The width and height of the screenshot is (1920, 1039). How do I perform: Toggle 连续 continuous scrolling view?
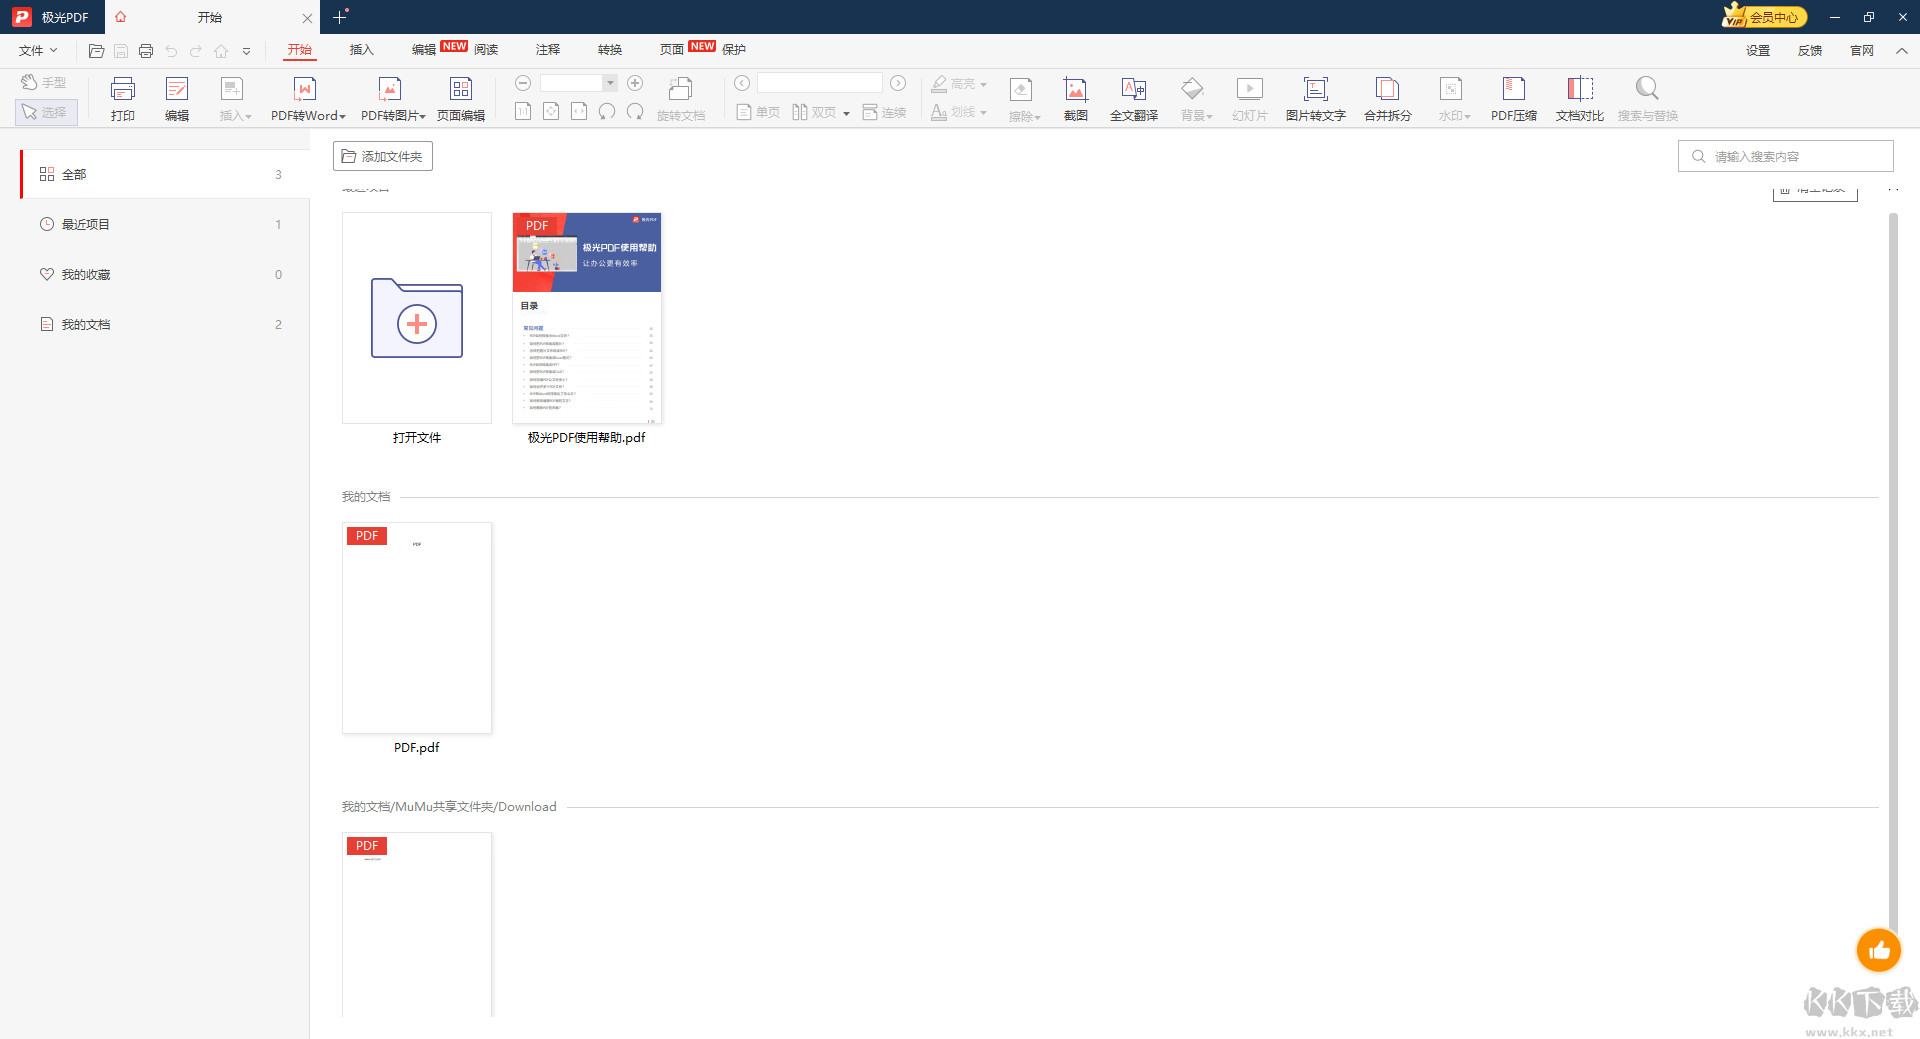885,112
